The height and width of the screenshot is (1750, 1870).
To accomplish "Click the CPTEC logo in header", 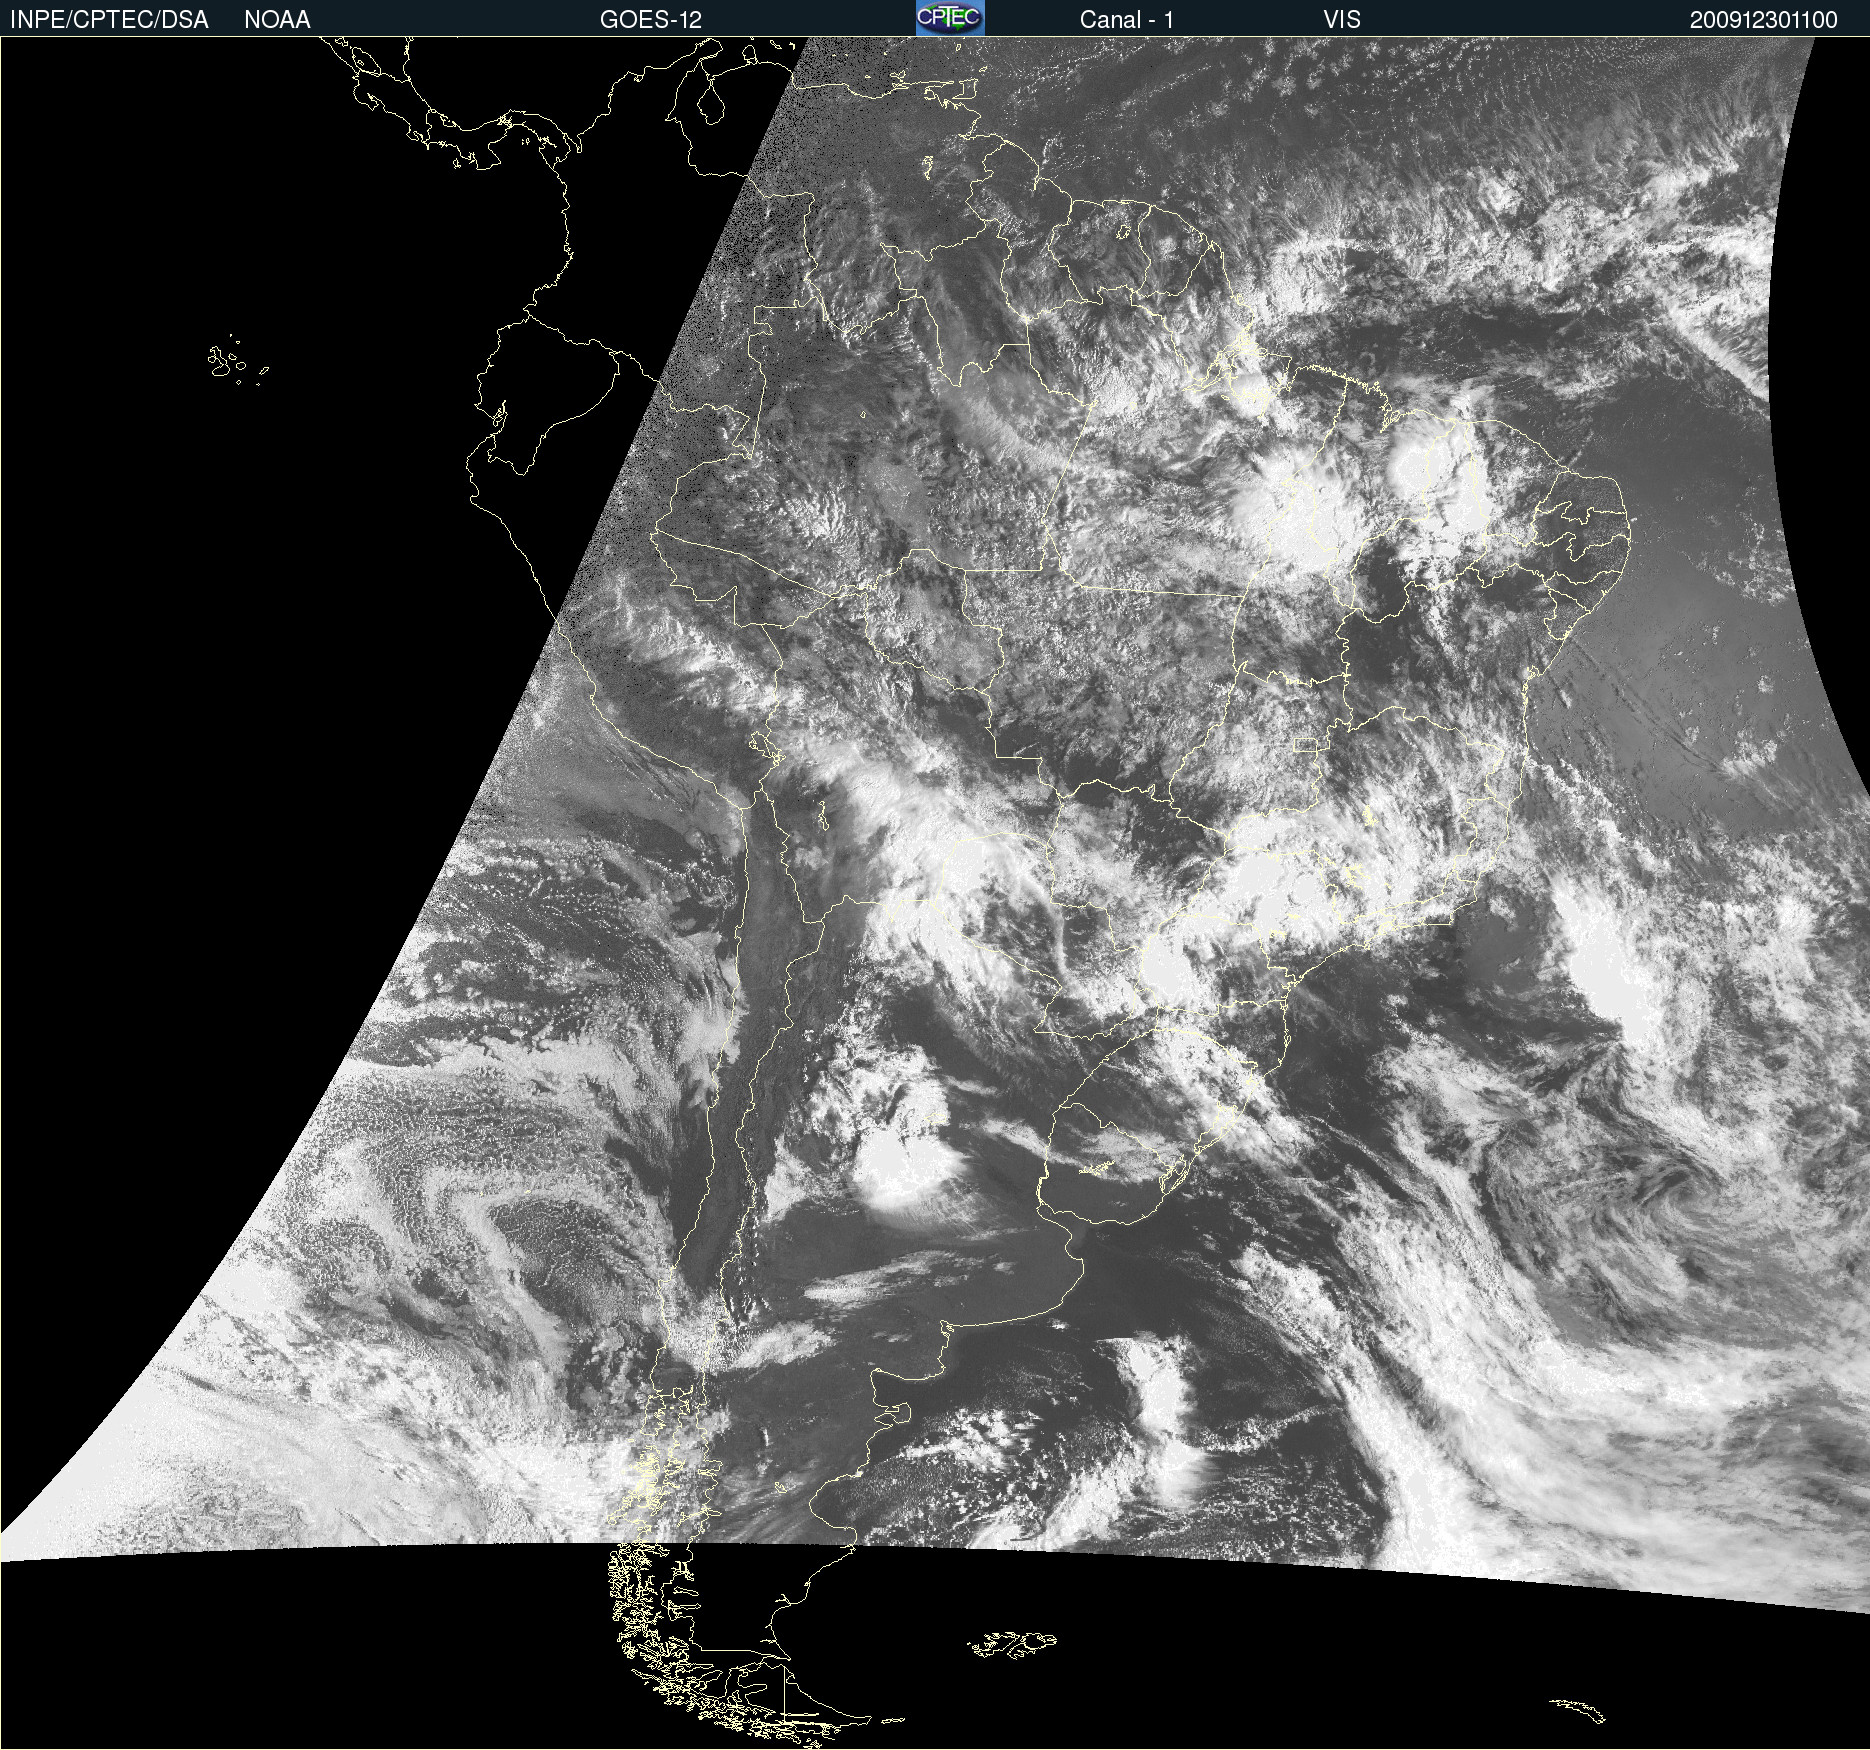I will click(950, 18).
